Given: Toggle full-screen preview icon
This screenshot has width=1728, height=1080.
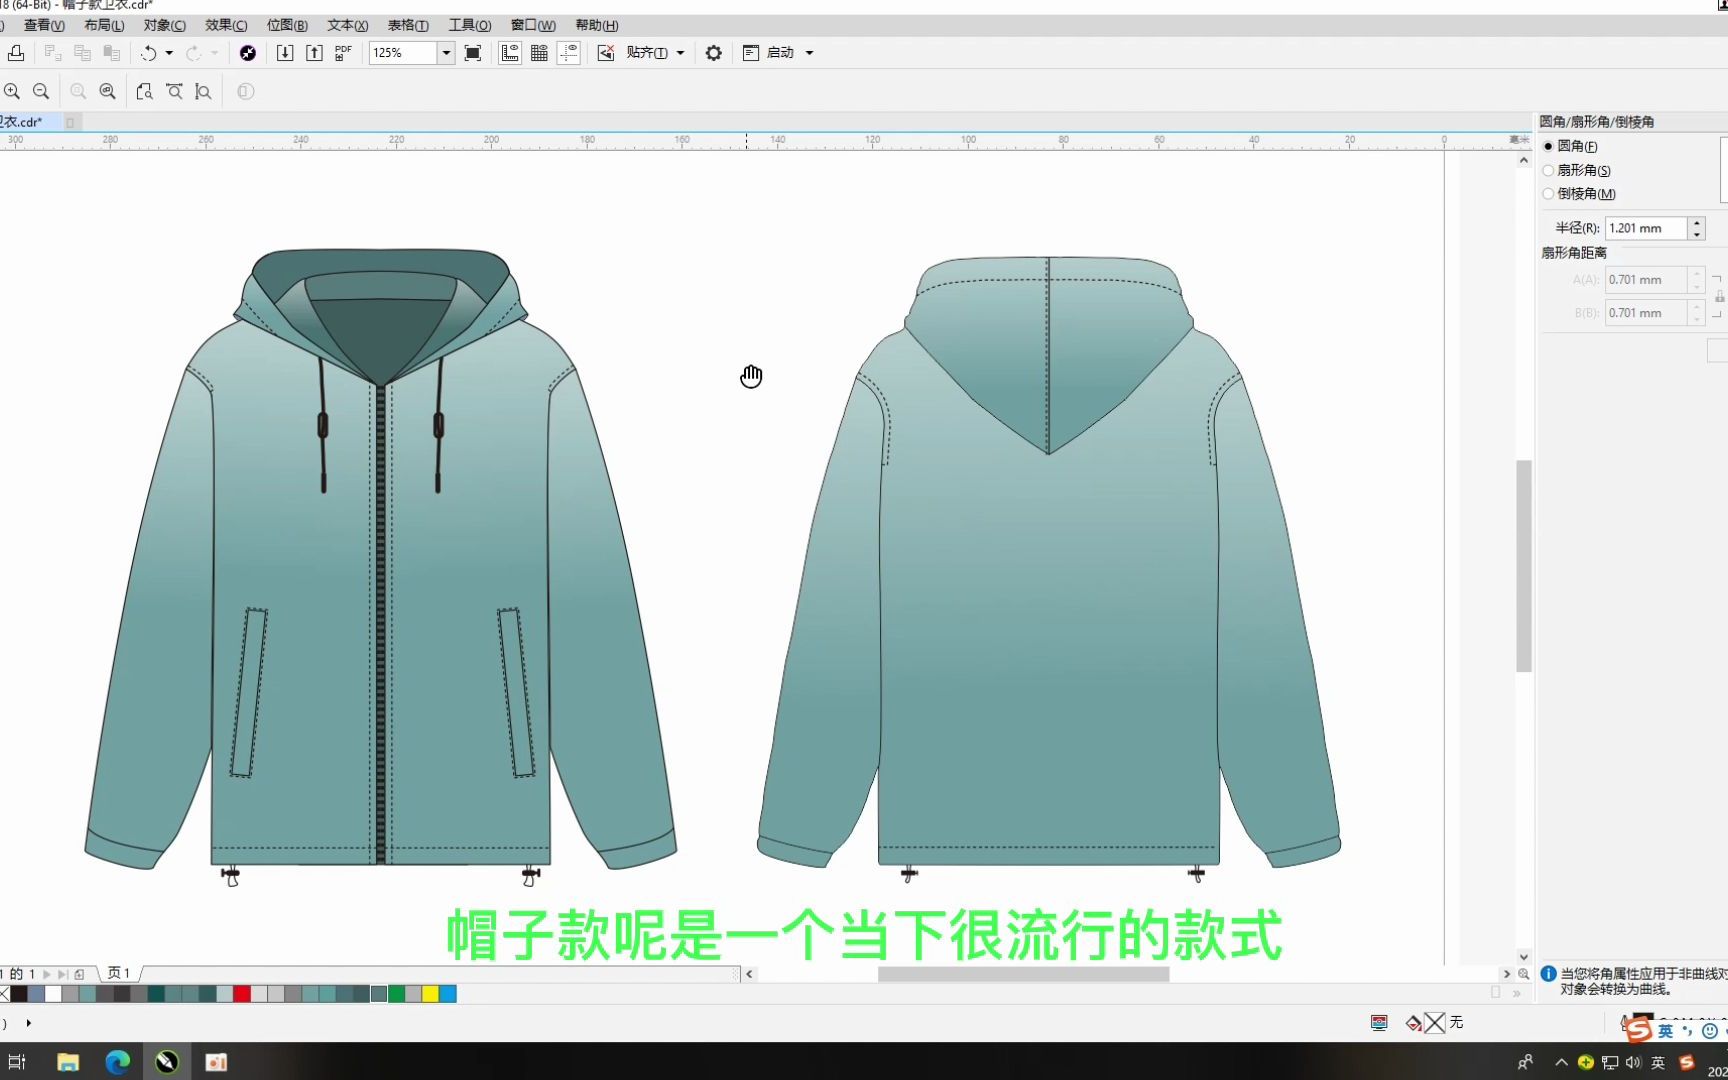Looking at the screenshot, I should click(x=472, y=52).
